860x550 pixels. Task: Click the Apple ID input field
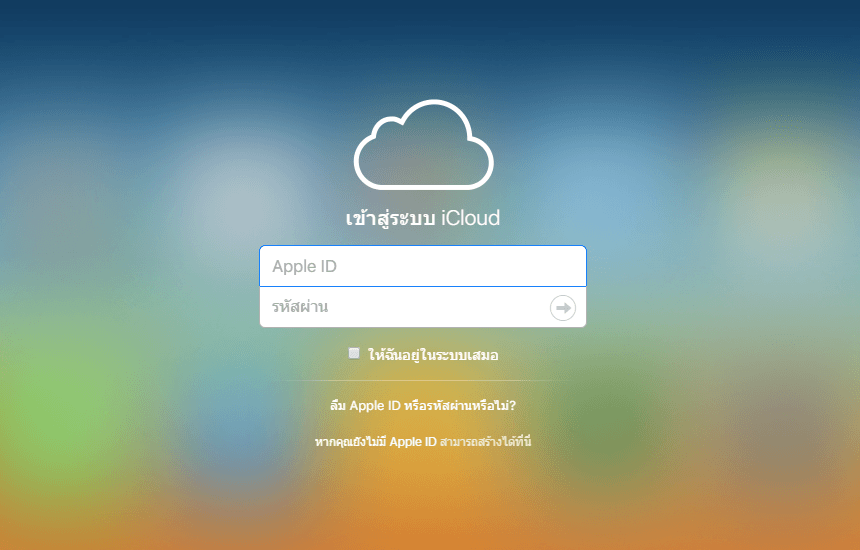(x=422, y=267)
